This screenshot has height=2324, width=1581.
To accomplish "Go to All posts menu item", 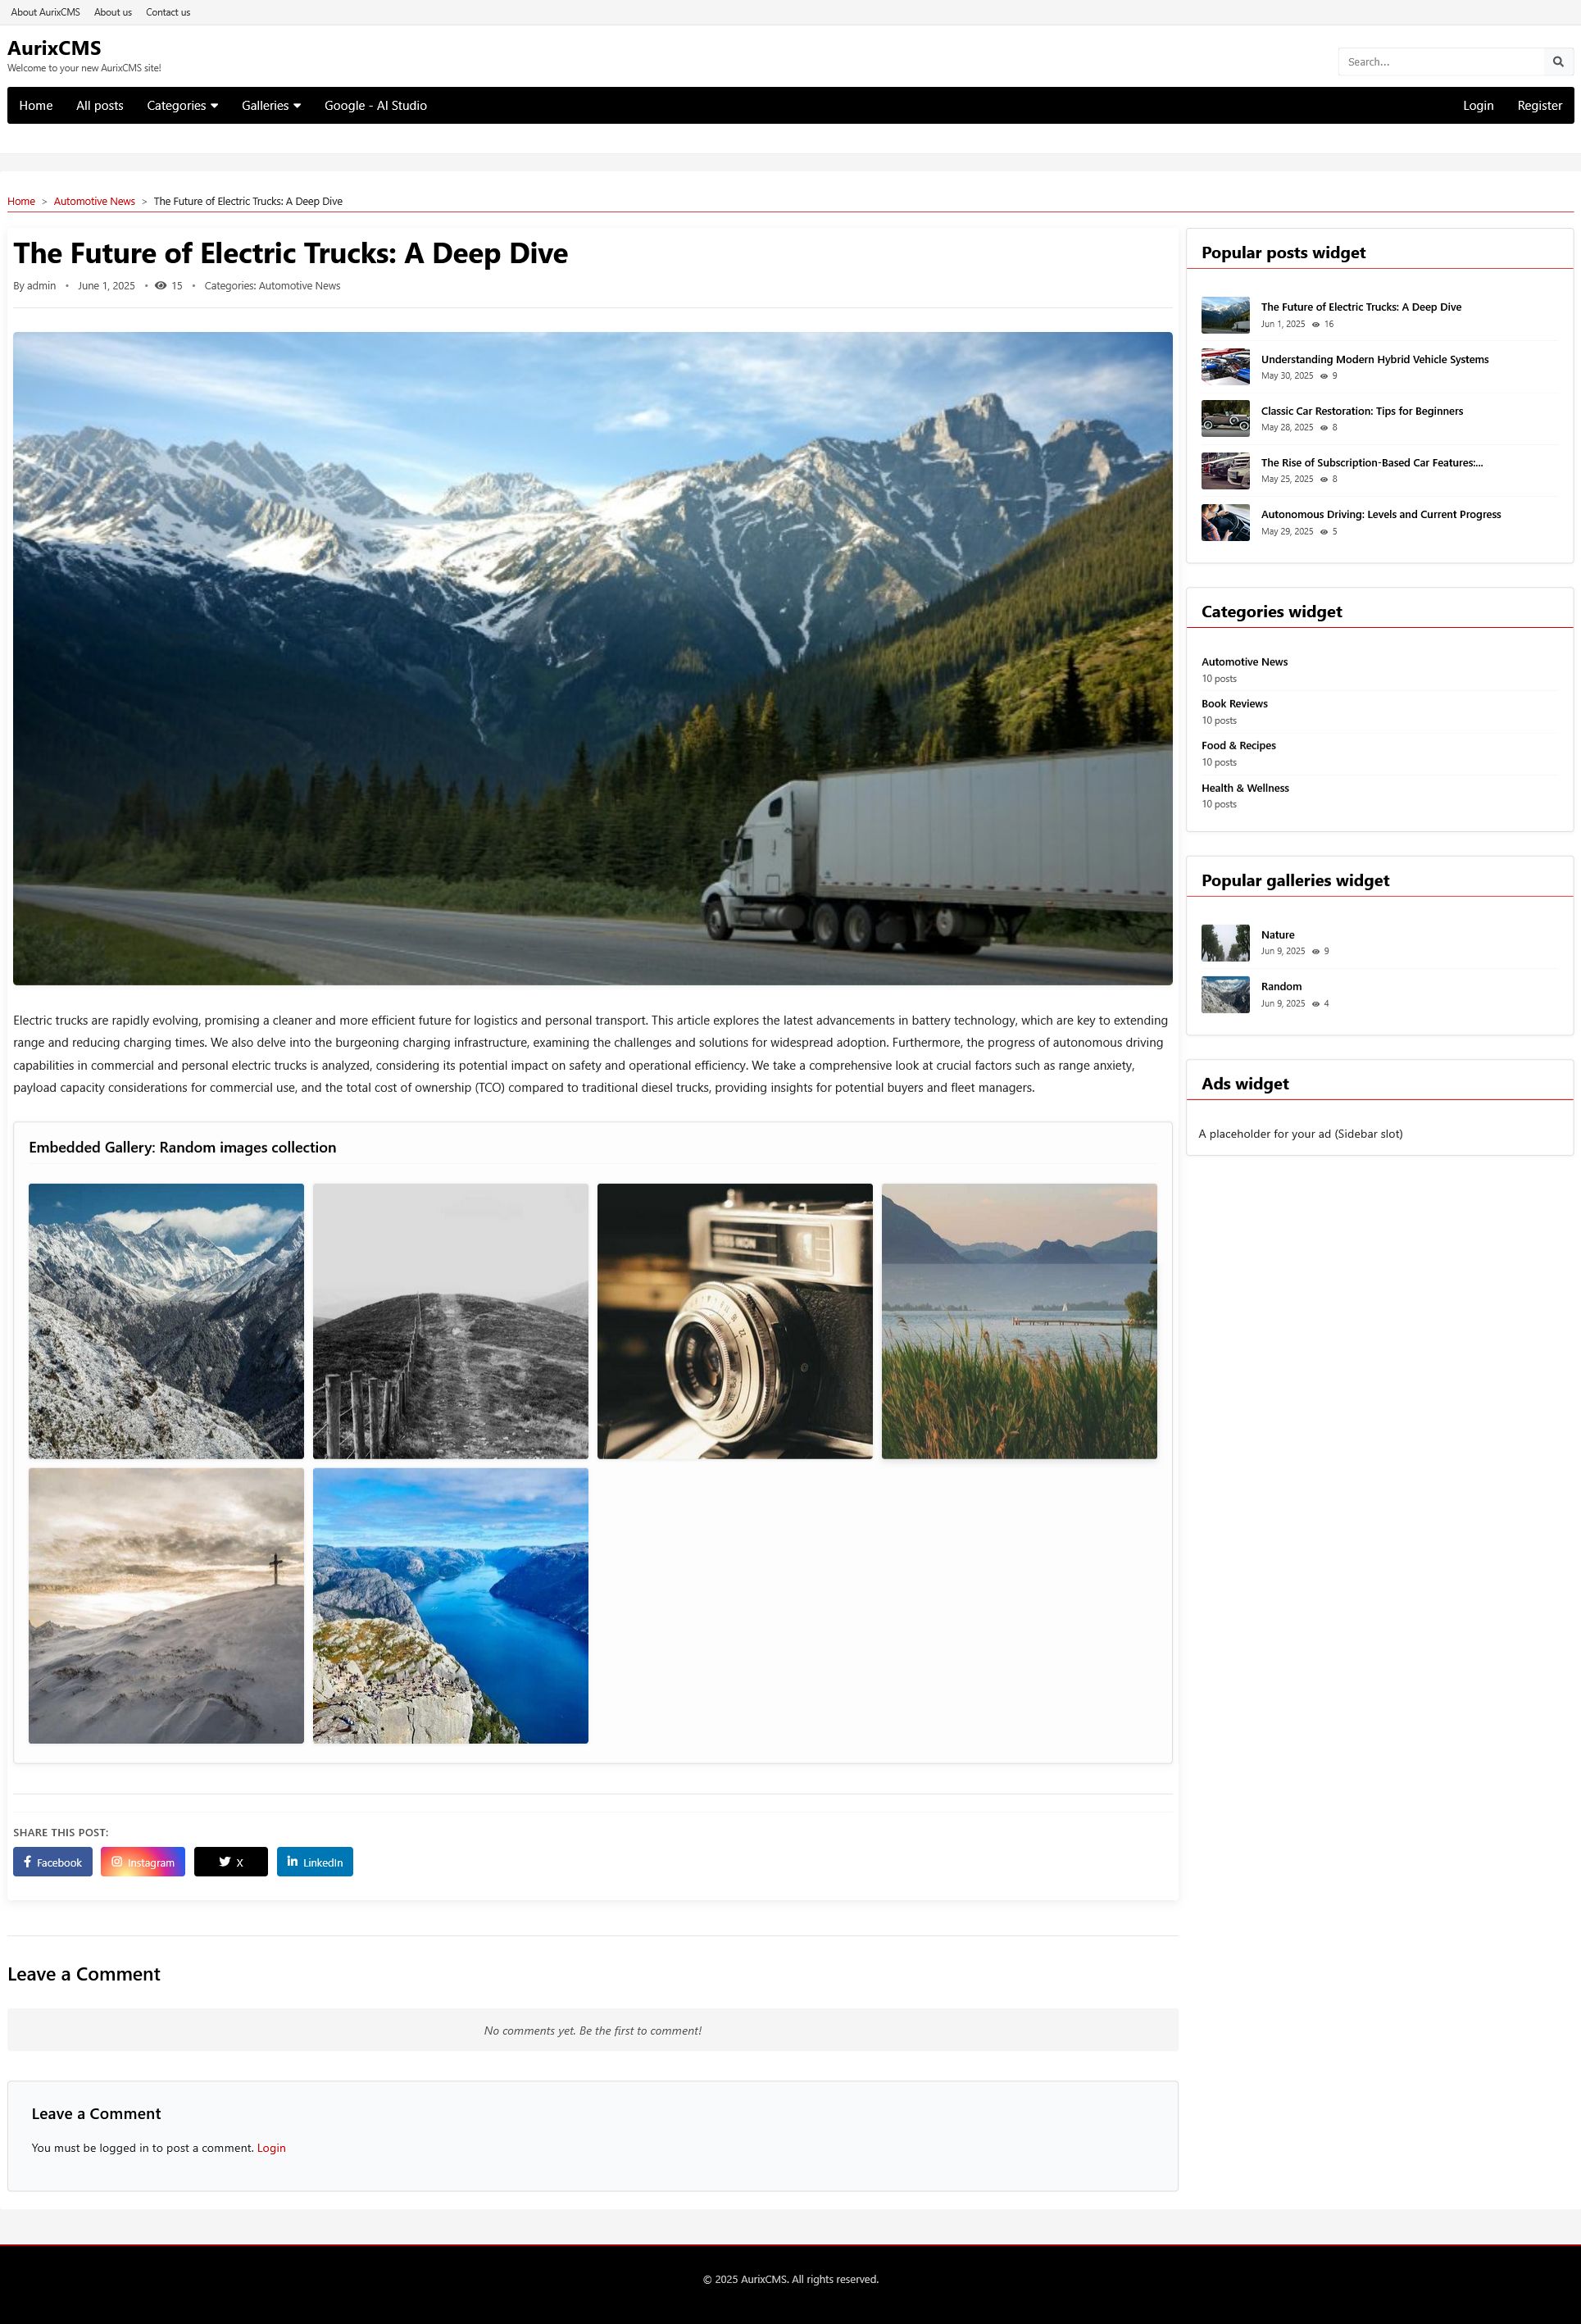I will (x=100, y=106).
